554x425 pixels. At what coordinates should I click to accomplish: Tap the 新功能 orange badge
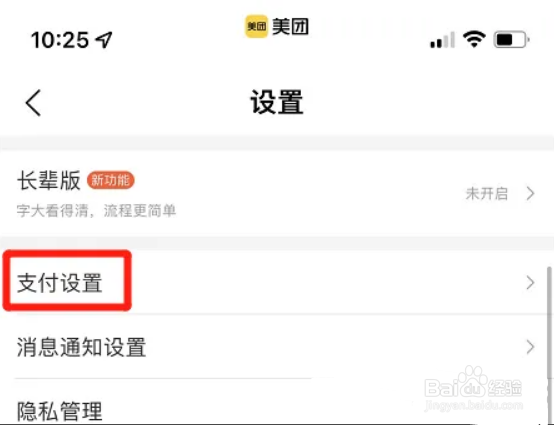point(111,180)
